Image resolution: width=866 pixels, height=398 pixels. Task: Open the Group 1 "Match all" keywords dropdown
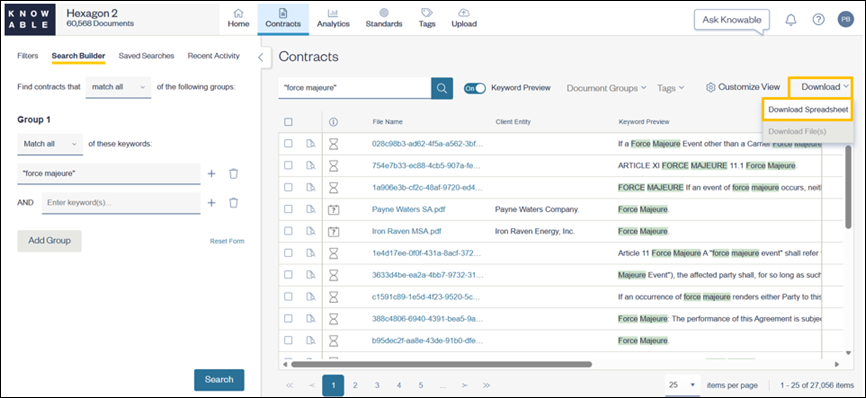coord(50,144)
